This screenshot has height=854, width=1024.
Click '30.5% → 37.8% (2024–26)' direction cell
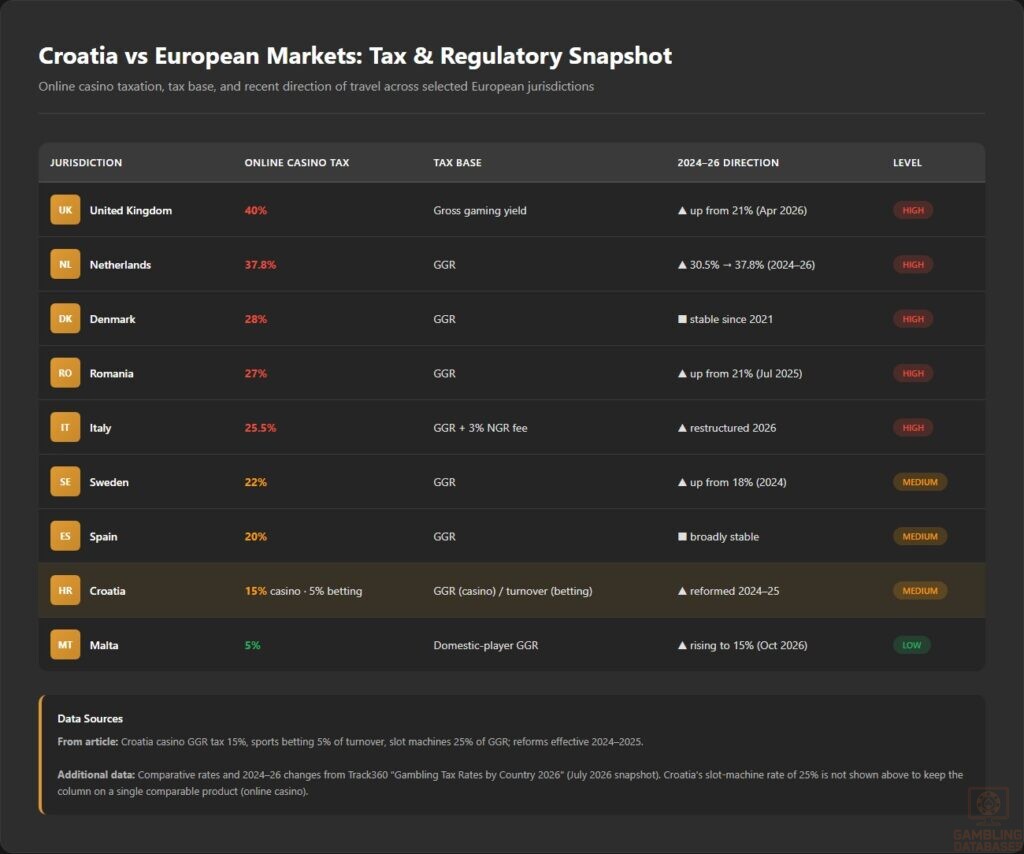coord(746,264)
